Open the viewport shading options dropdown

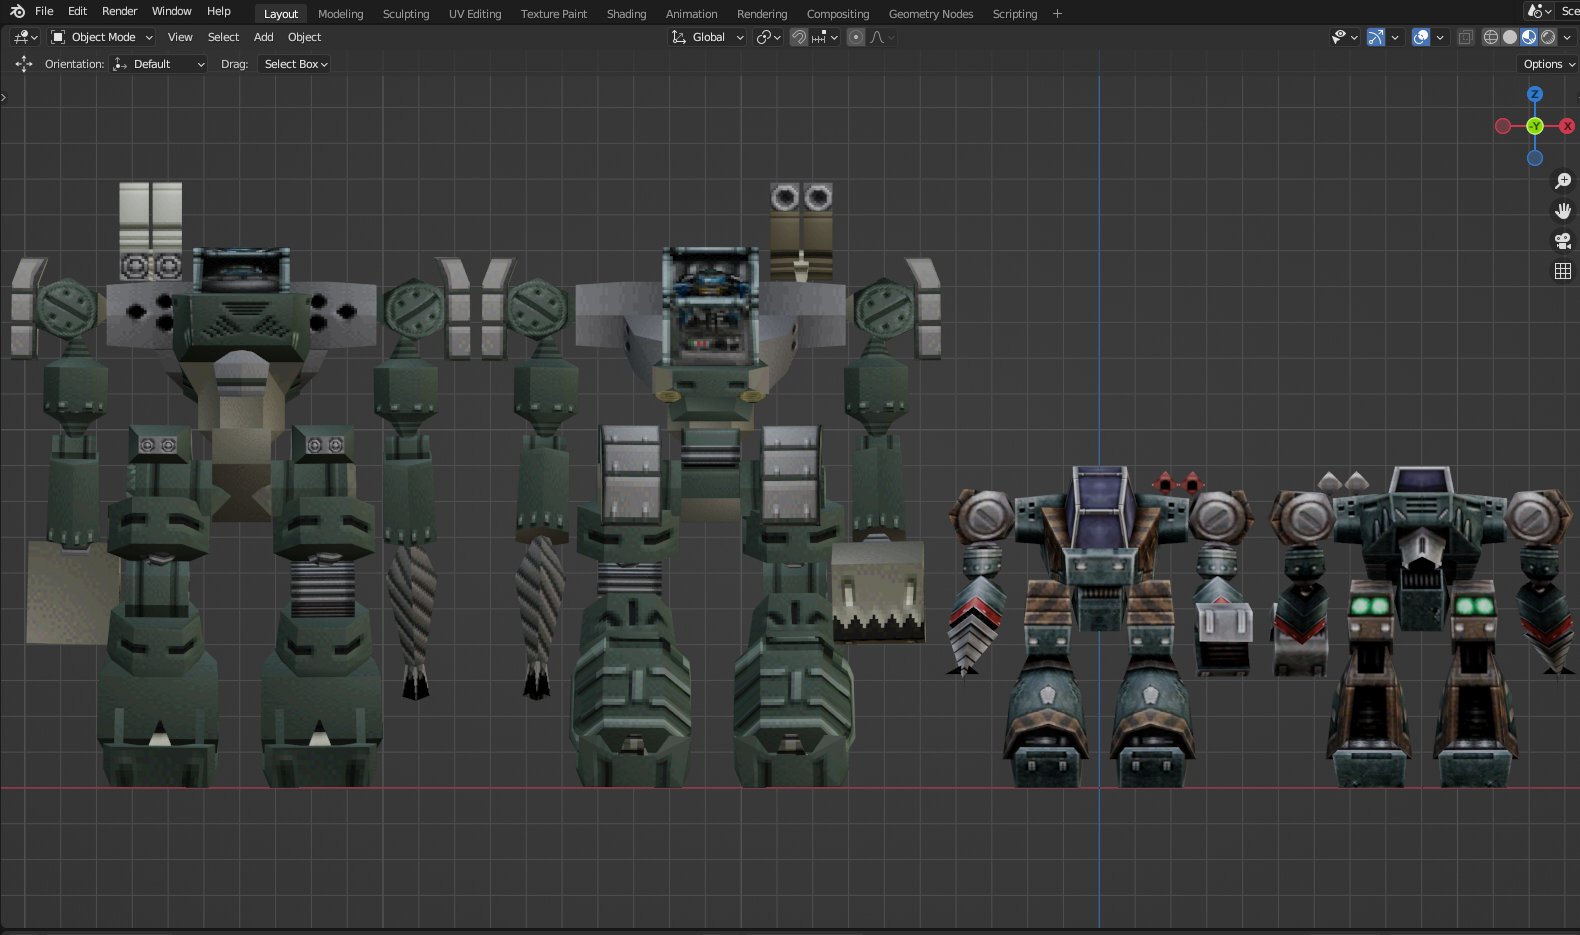point(1567,37)
